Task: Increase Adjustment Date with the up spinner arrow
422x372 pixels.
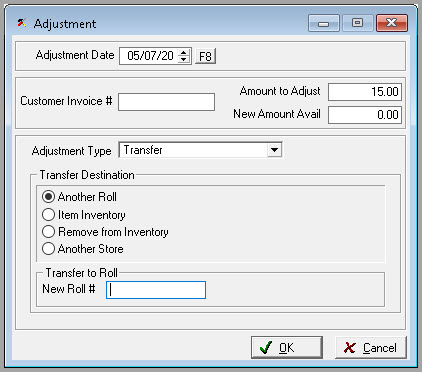Action: click(x=183, y=53)
